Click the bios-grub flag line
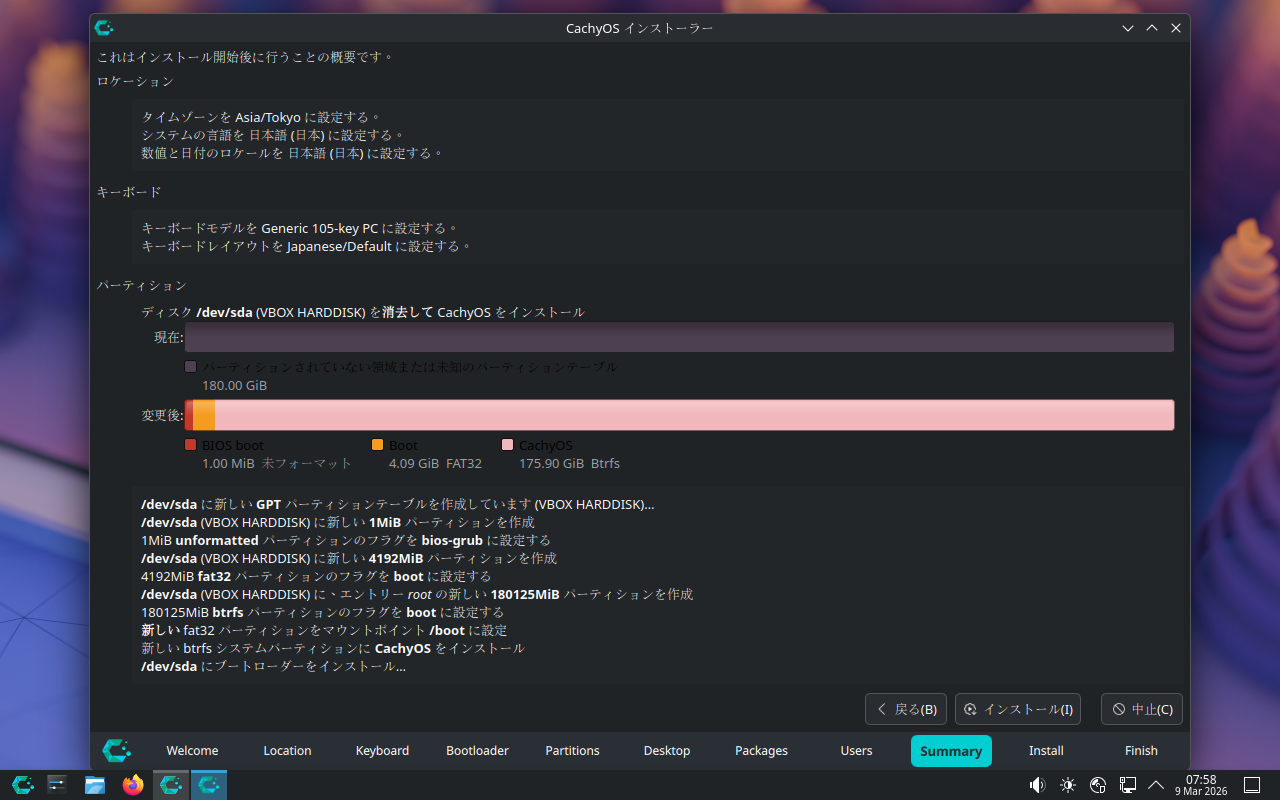Viewport: 1280px width, 800px height. click(x=346, y=540)
